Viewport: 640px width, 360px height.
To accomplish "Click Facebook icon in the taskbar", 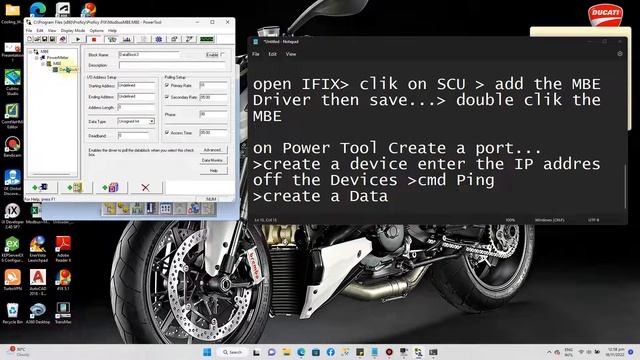I will [330, 352].
